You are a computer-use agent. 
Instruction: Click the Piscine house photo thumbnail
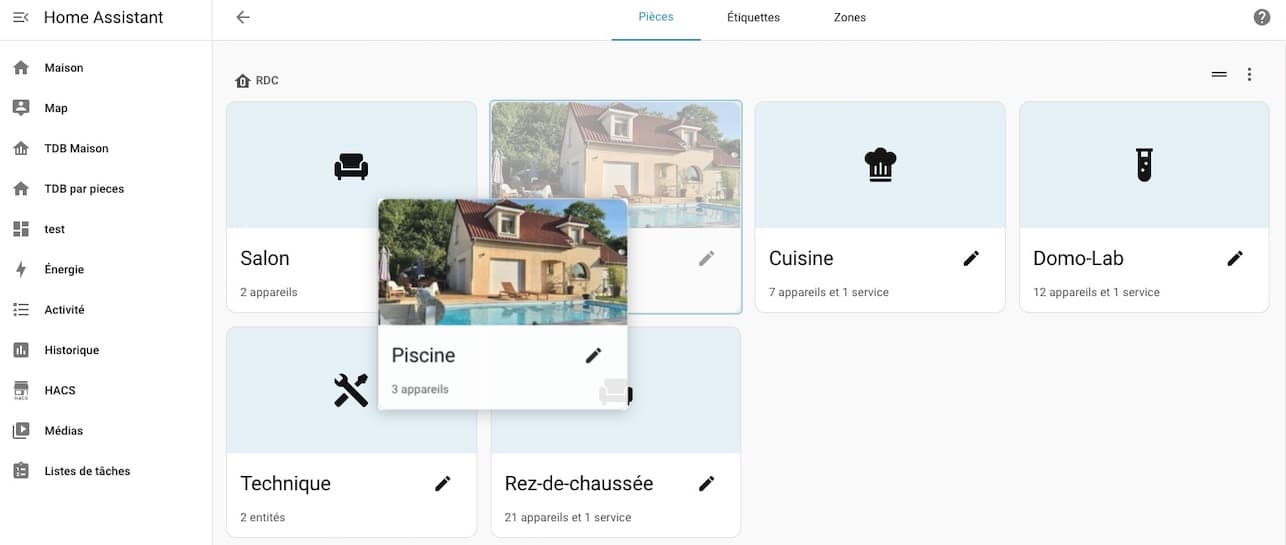point(503,261)
